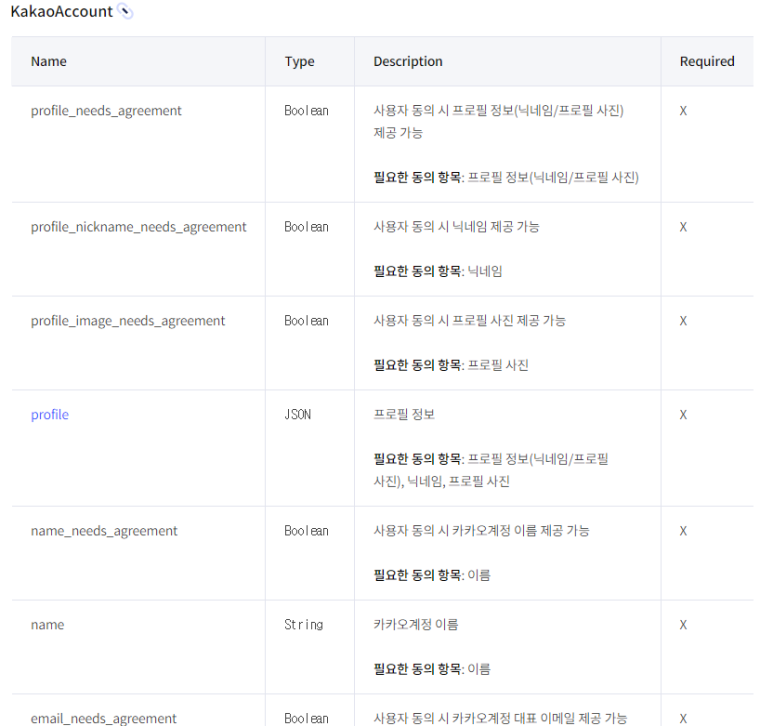This screenshot has height=726, width=773.
Task: Click Boolean type for profile_nickname_needs_agreement
Action: point(306,227)
